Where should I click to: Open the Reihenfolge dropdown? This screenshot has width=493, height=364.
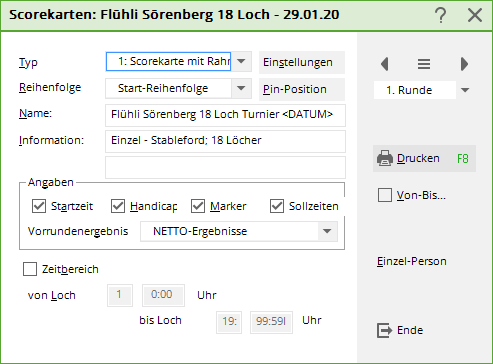point(241,88)
